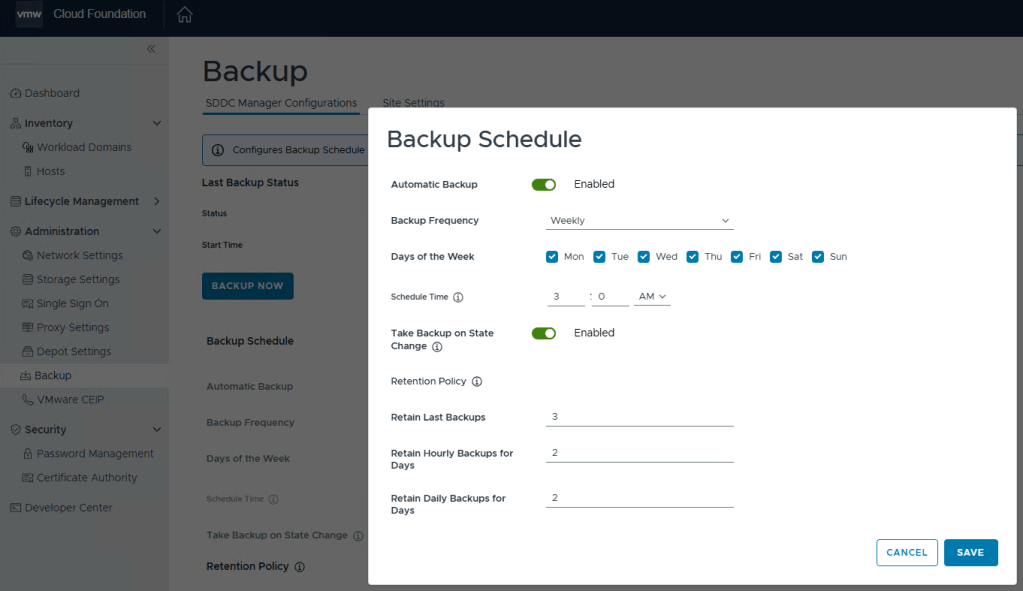Click the Retain Last Backups field
The image size is (1023, 591).
point(639,417)
